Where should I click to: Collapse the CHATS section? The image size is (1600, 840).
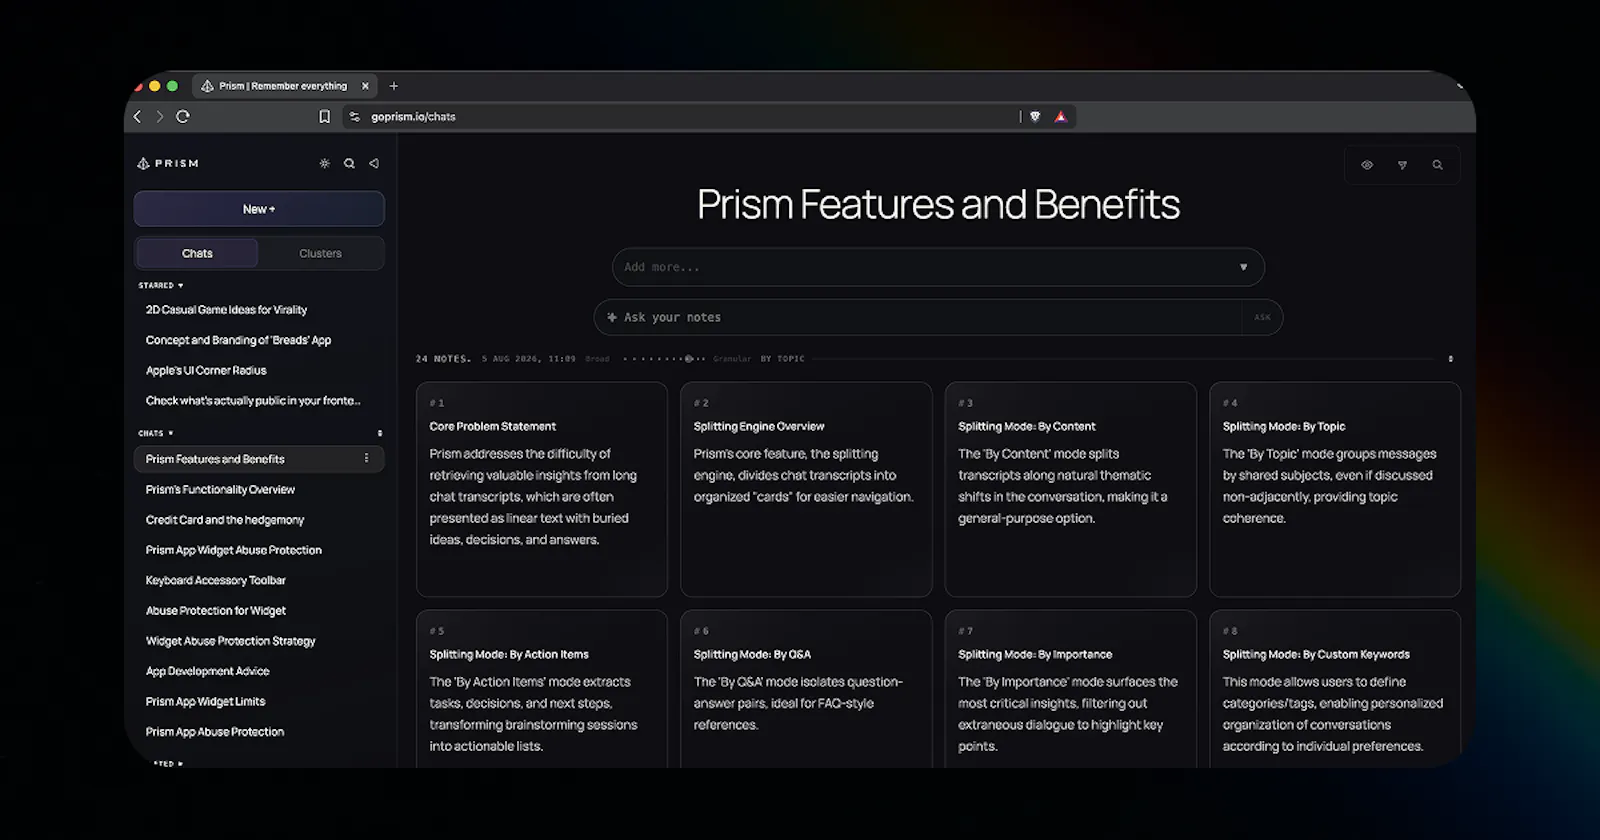(156, 433)
